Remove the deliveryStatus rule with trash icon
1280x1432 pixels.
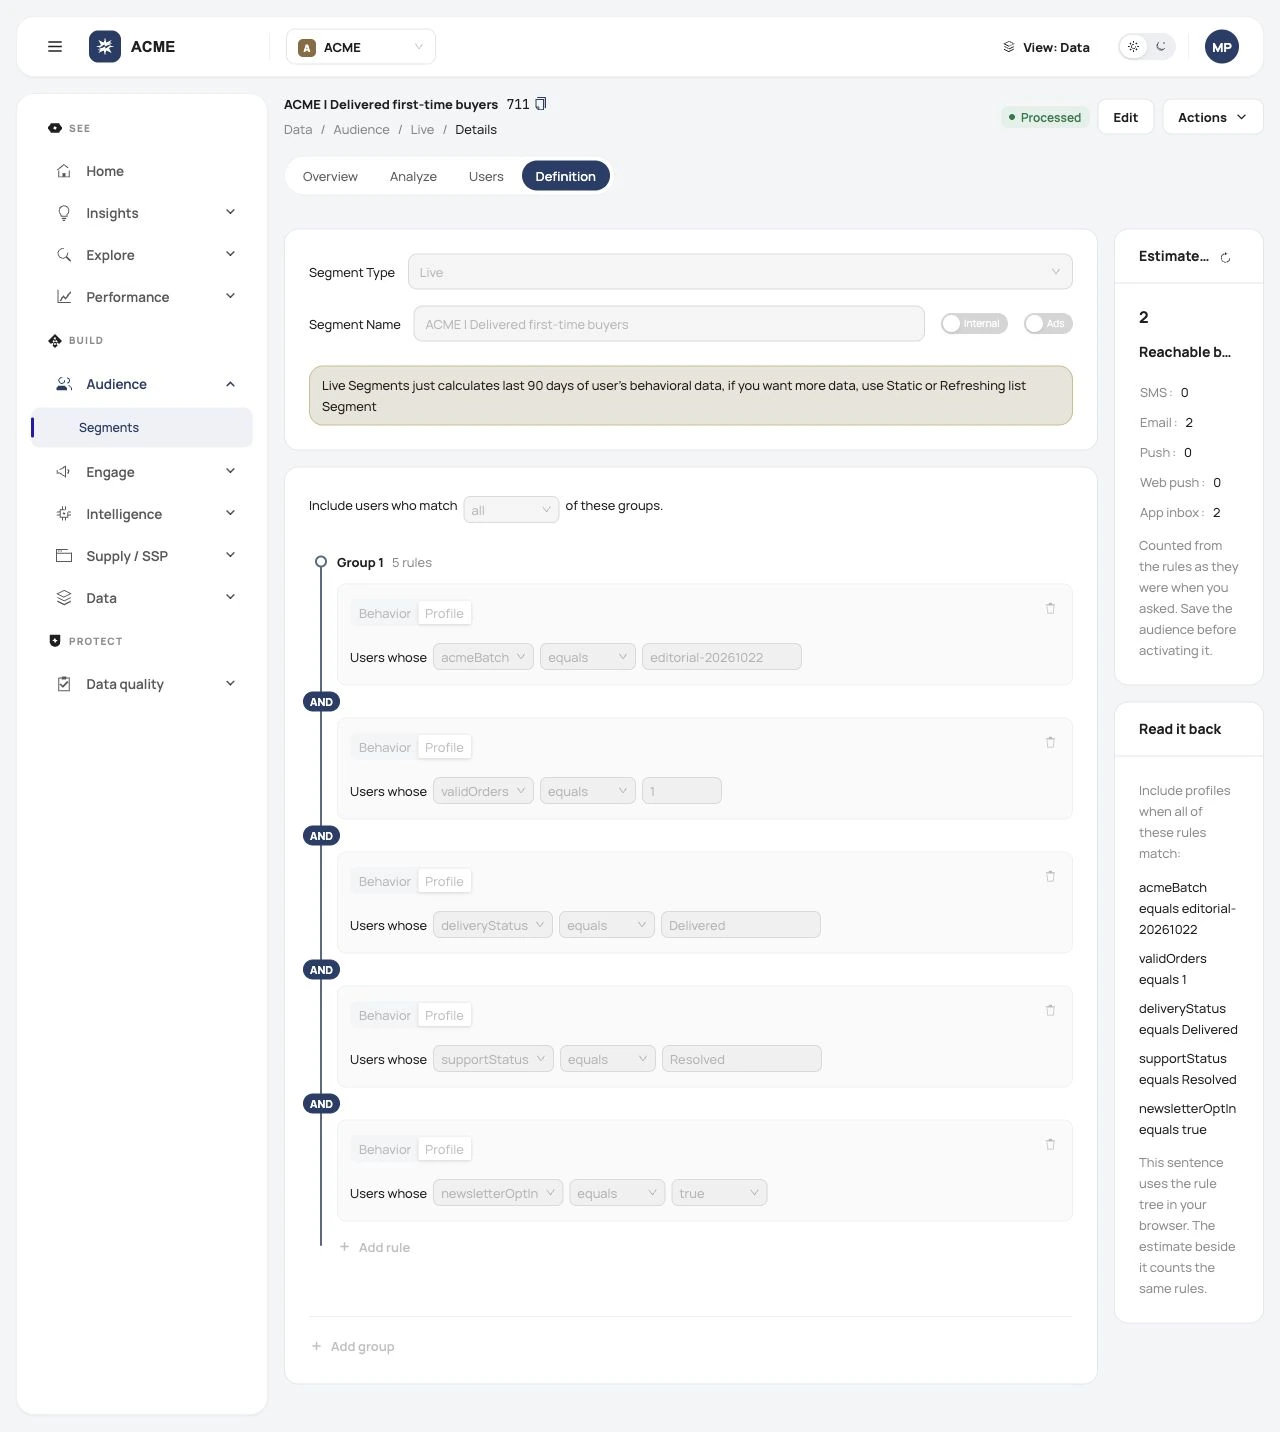1050,876
